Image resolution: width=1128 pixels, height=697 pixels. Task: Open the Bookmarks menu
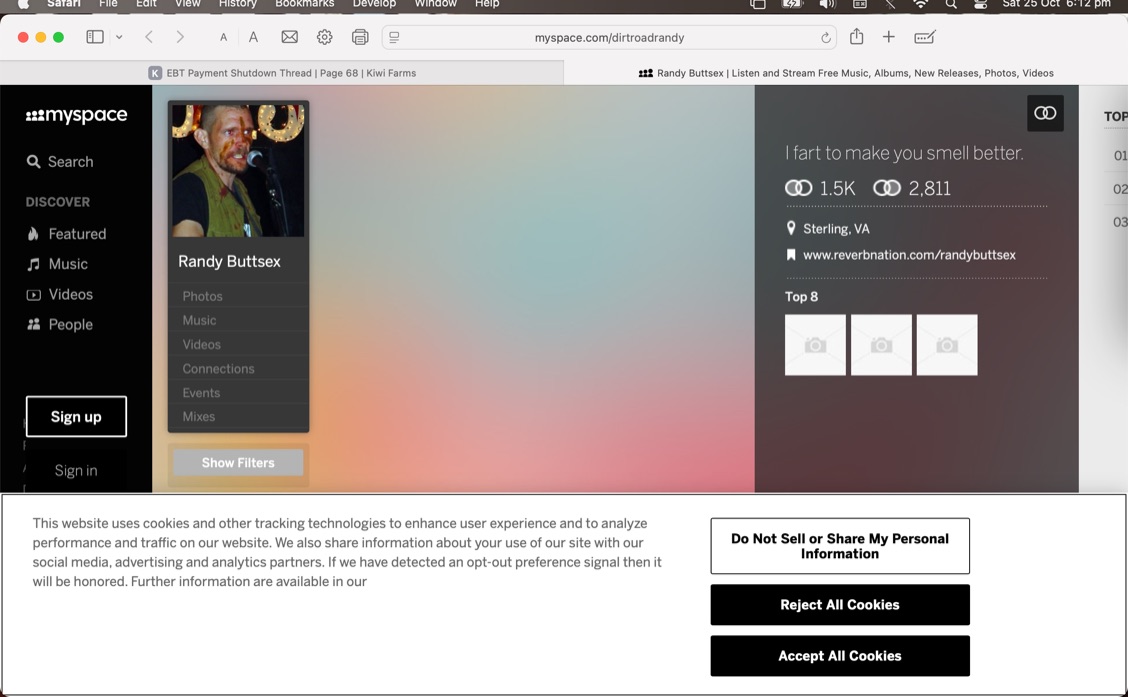304,4
